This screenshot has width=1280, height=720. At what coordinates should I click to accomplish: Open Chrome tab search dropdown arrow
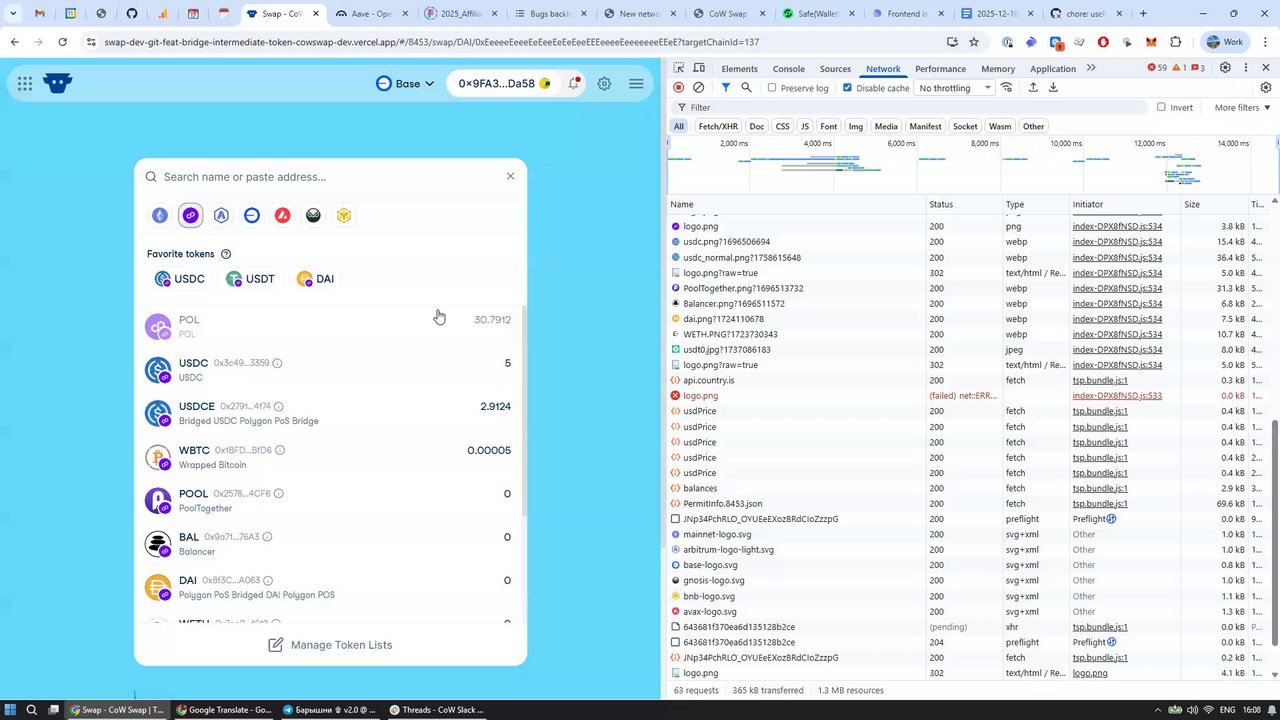tap(12, 14)
